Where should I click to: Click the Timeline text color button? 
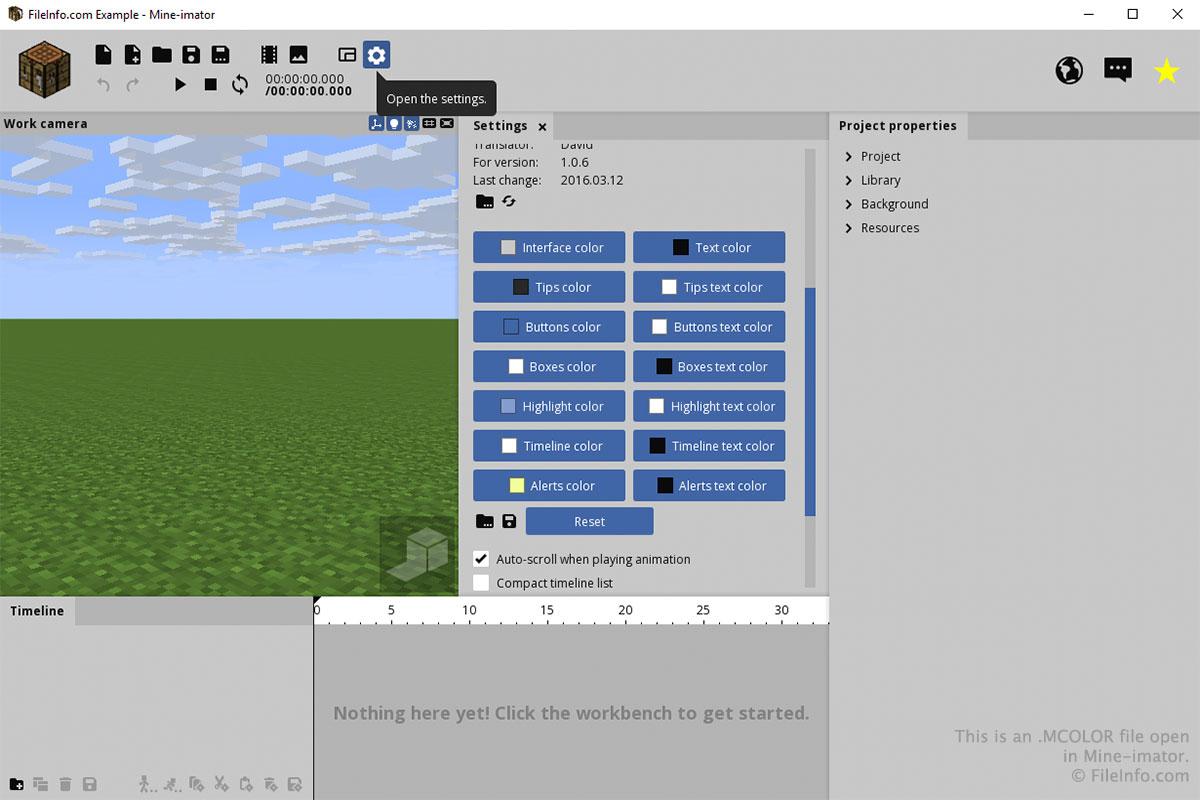709,446
